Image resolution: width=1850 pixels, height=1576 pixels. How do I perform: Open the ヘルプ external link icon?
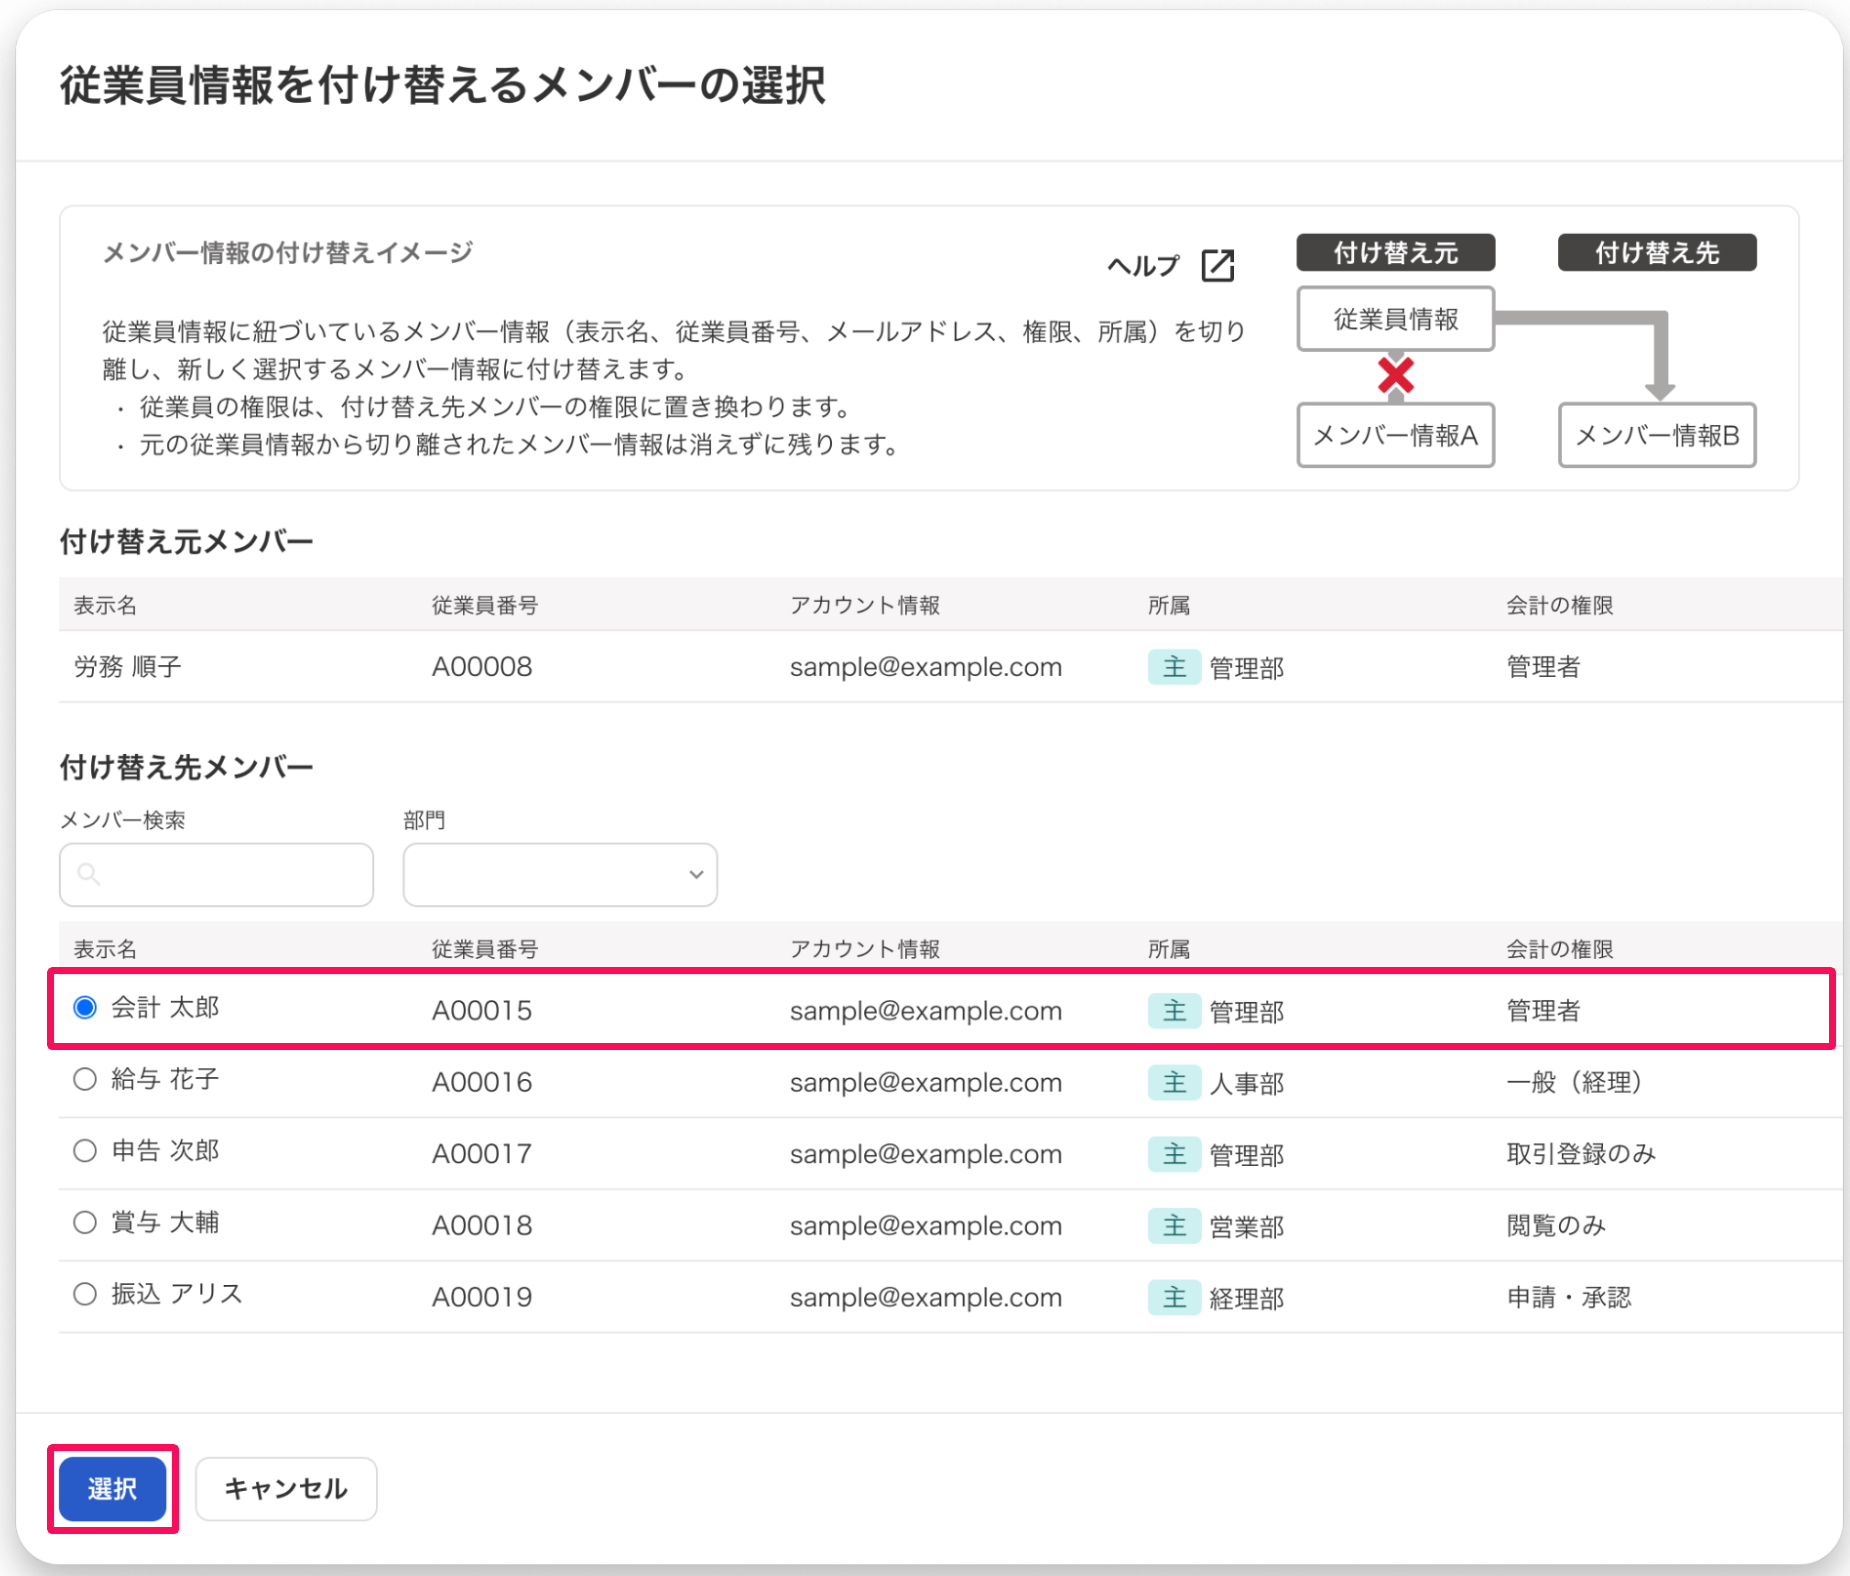[1217, 266]
